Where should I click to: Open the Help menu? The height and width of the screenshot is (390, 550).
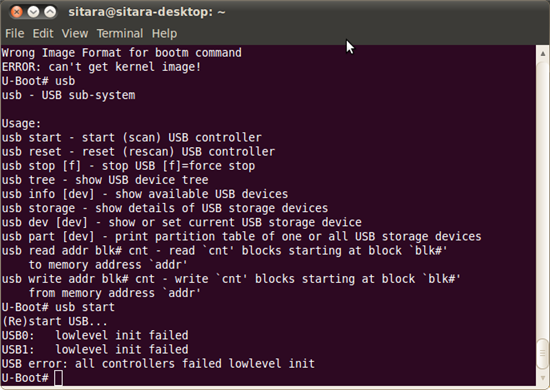point(164,34)
